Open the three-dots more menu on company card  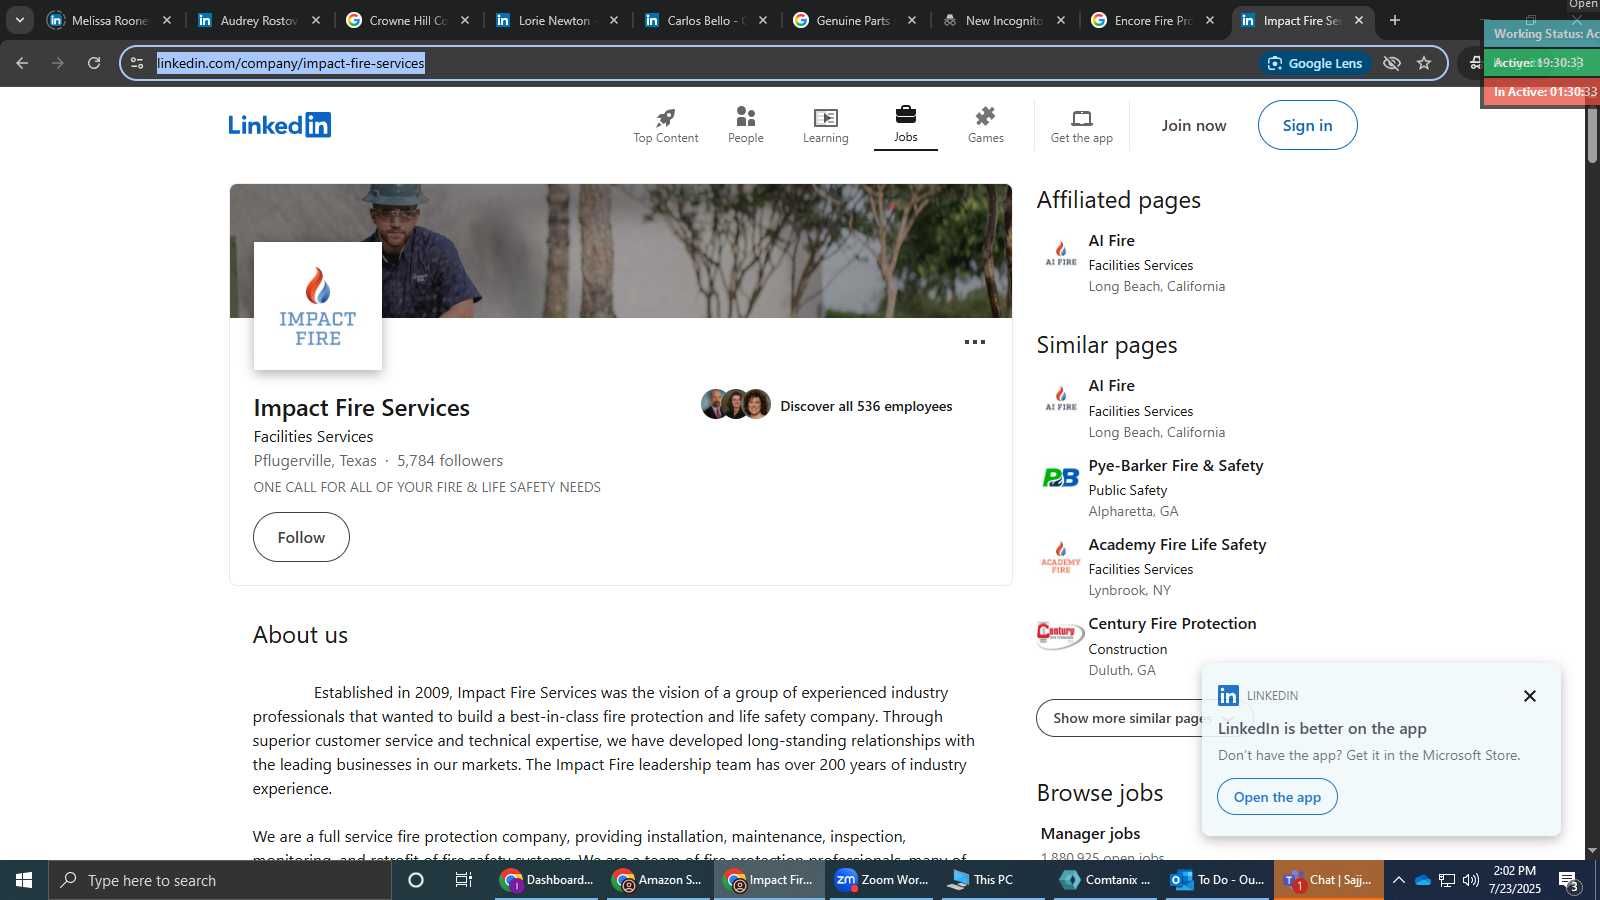(974, 342)
